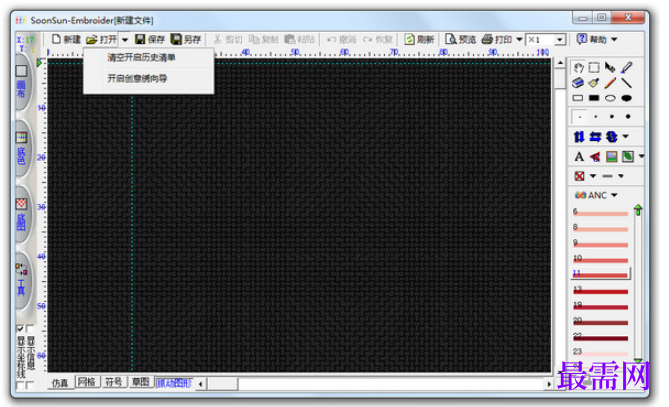This screenshot has width=669, height=407.
Task: Switch to the 网格 tab
Action: (87, 382)
